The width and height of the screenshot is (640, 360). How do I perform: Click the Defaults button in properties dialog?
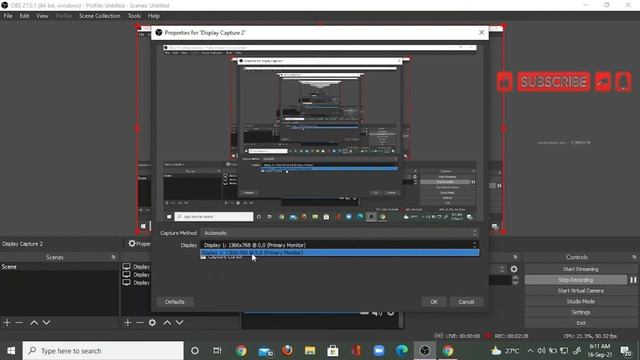point(175,302)
